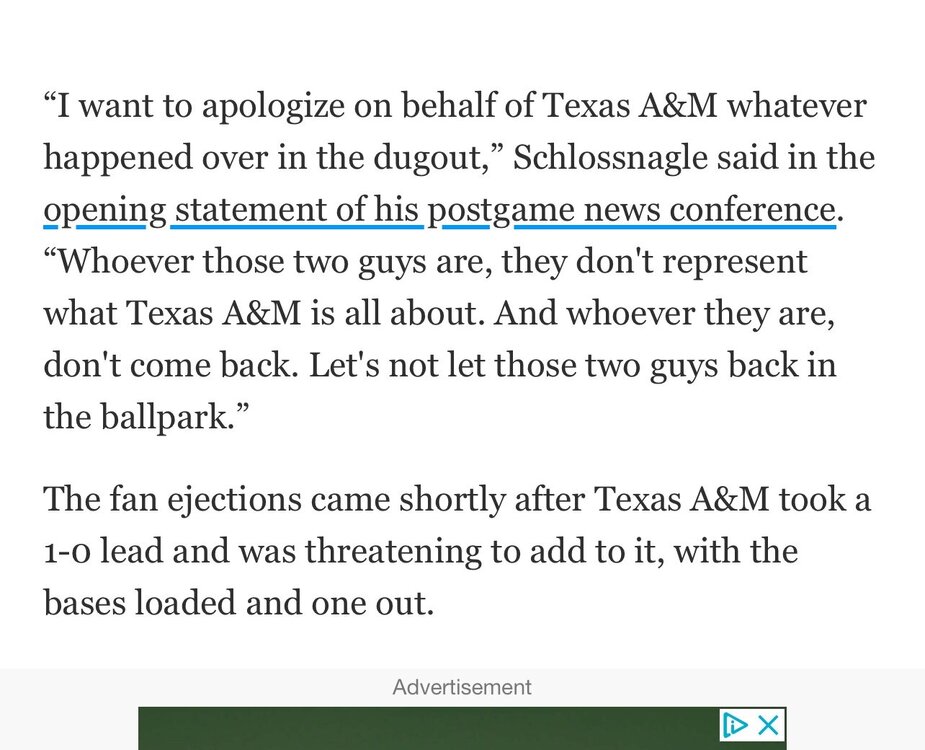Click the phrase "they don't represent"
The width and height of the screenshot is (925, 750).
click(654, 262)
